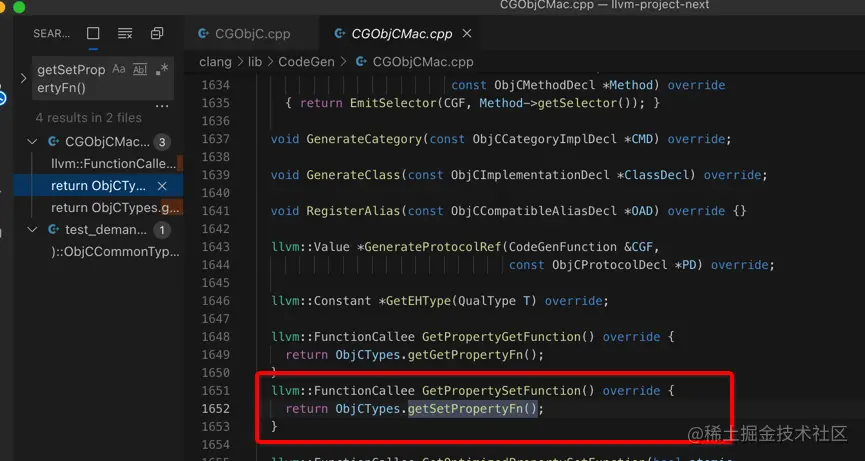This screenshot has height=461, width=865.
Task: Click the C++ file icon of CGObjCMac... result
Action: [54, 142]
